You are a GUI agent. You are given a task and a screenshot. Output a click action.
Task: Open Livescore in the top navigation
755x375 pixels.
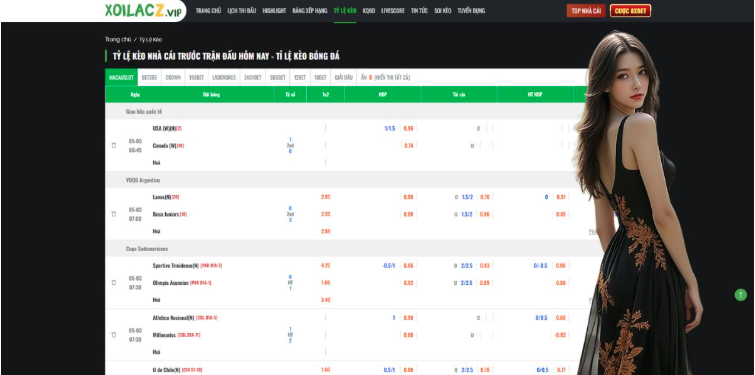pyautogui.click(x=393, y=11)
